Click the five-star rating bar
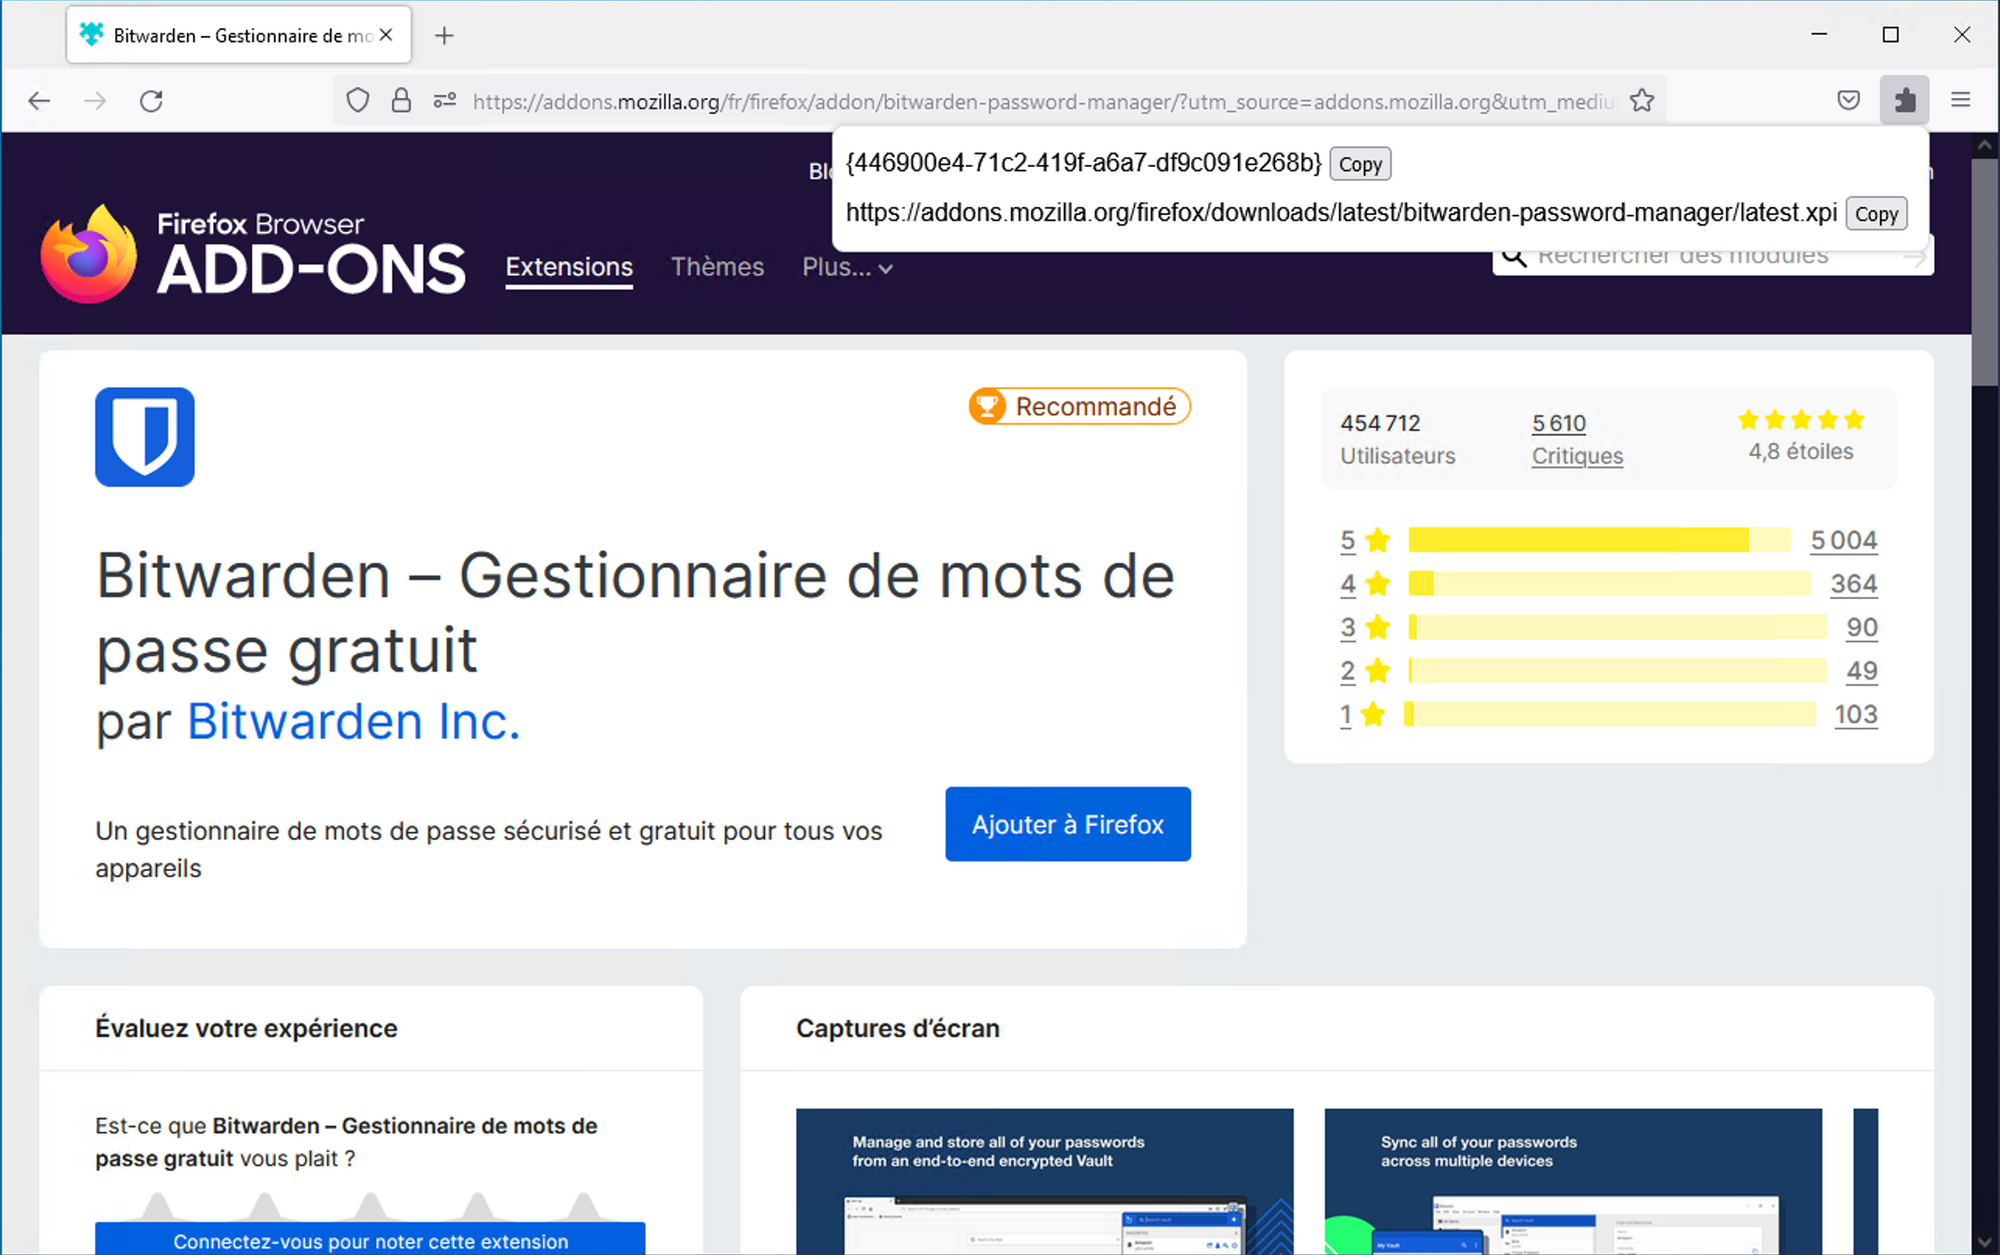2000x1255 pixels. (1600, 540)
